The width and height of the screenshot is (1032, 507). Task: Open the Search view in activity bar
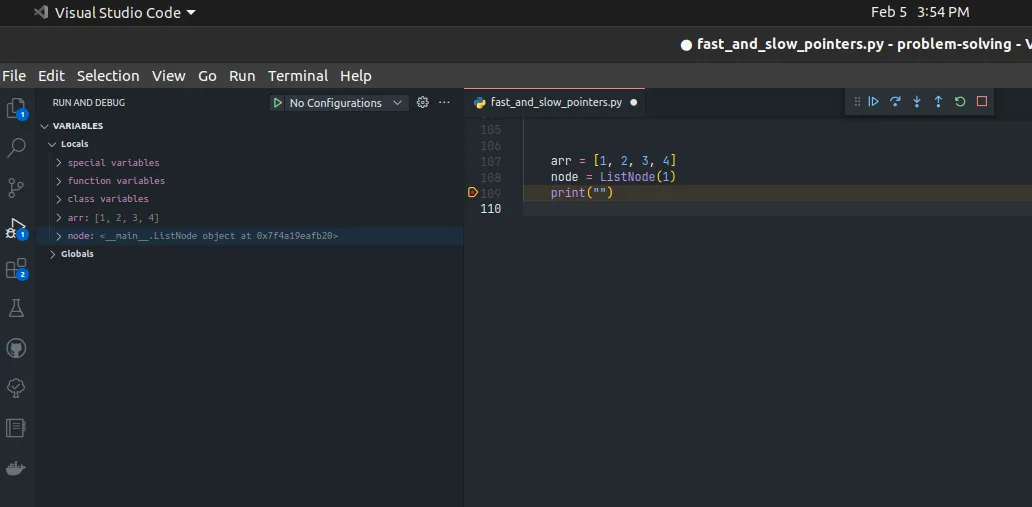(x=16, y=148)
